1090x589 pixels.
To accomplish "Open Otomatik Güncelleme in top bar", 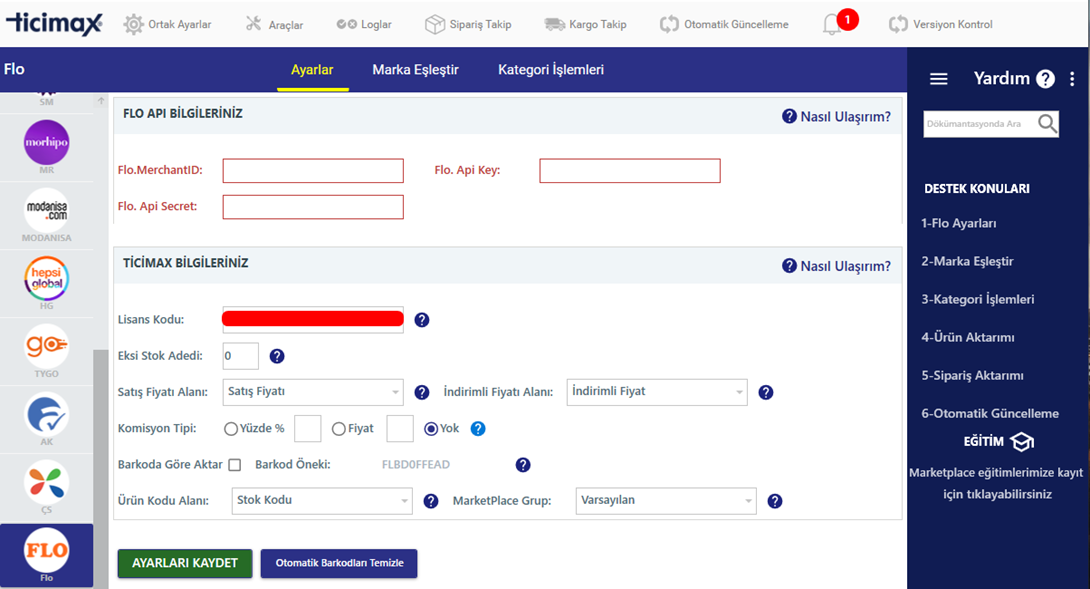I will point(724,24).
